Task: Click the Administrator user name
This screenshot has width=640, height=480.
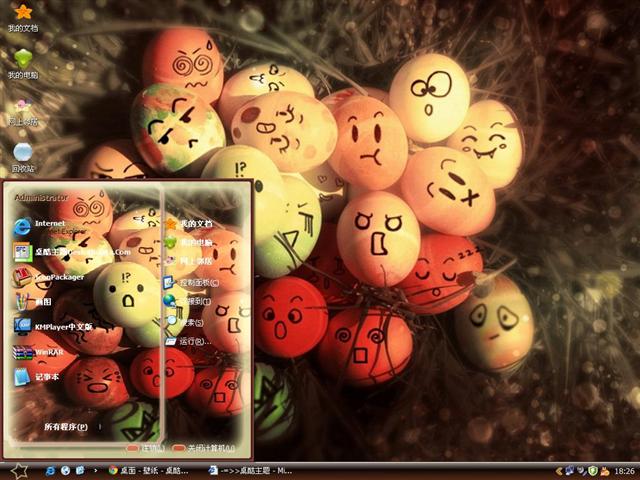Action: (41, 198)
